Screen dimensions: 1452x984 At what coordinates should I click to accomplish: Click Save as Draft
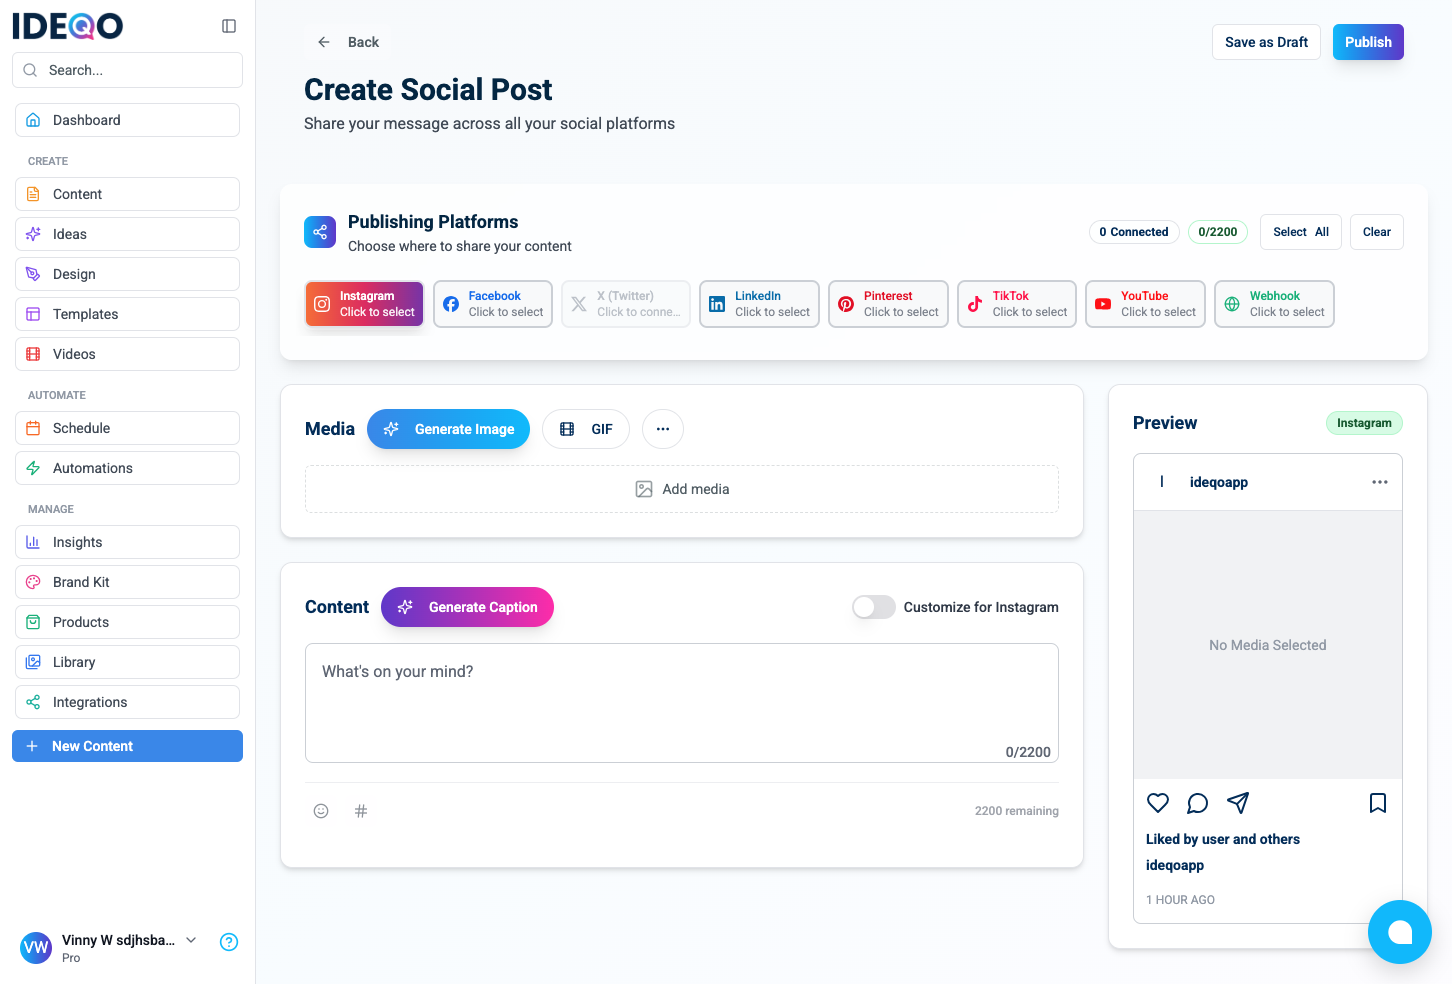point(1266,42)
